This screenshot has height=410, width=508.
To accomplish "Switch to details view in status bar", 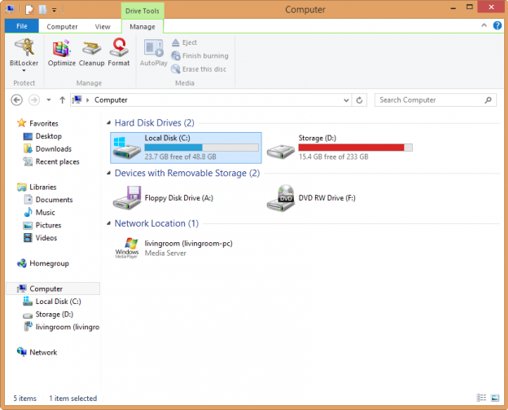I will point(481,398).
